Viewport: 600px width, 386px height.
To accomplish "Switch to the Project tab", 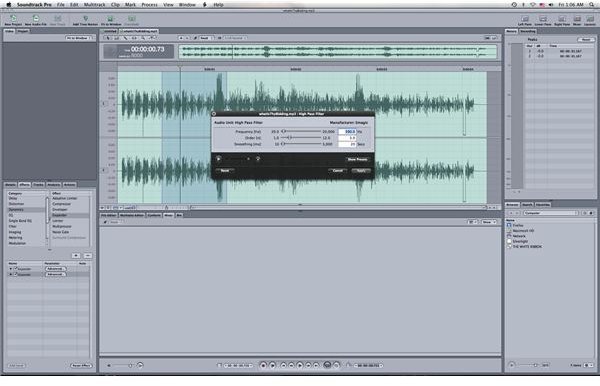I will point(23,31).
